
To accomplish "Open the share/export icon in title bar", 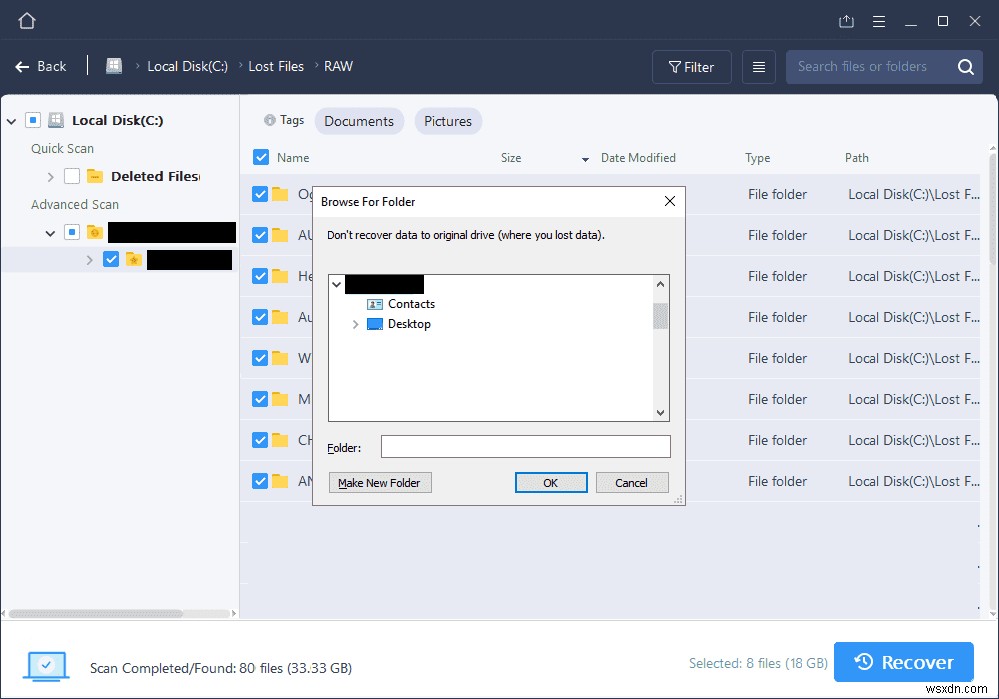I will tap(846, 22).
